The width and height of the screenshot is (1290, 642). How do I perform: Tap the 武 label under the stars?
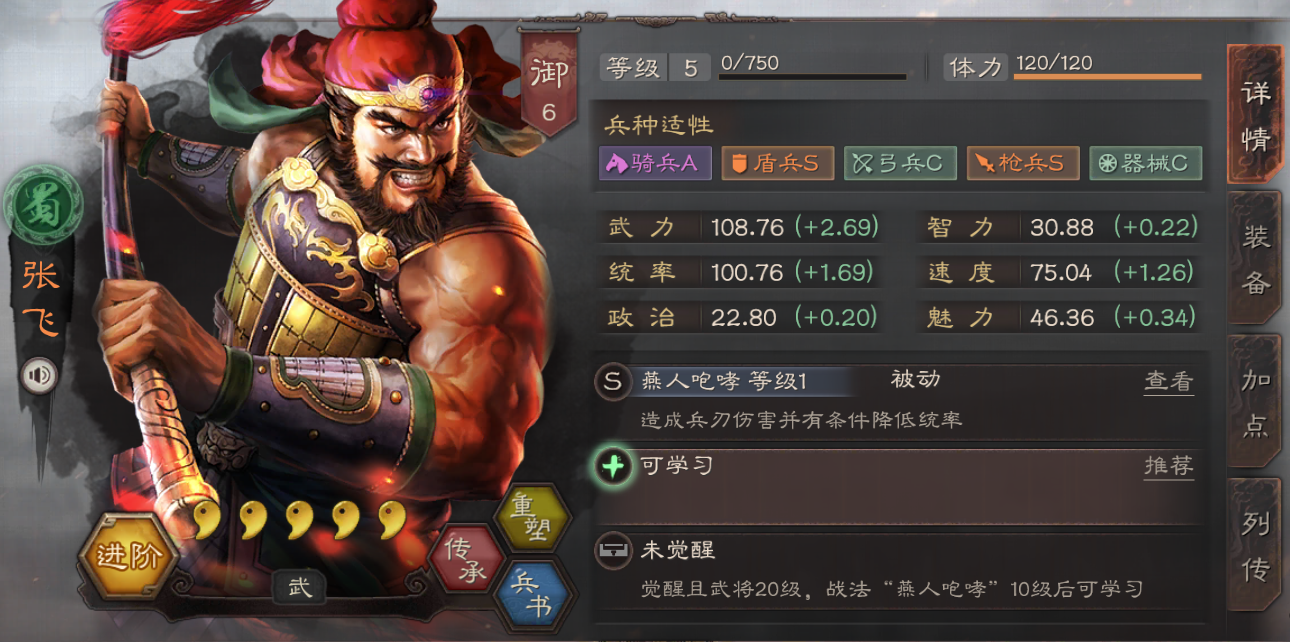tap(299, 587)
